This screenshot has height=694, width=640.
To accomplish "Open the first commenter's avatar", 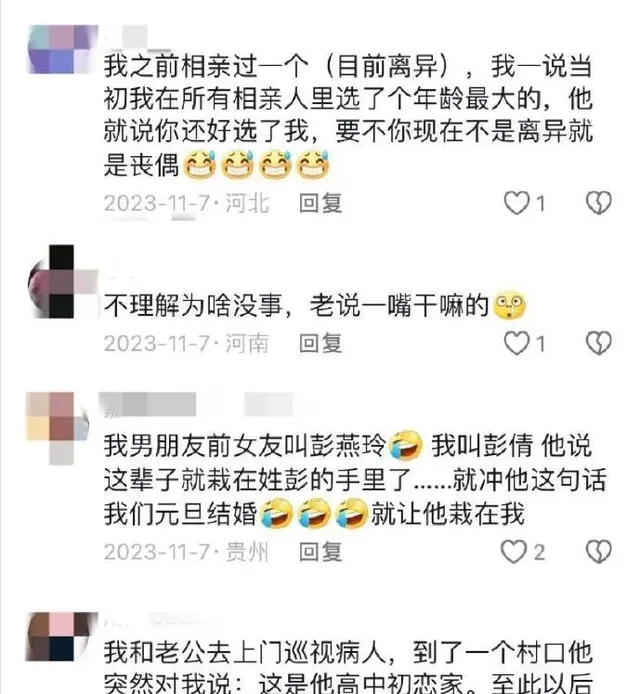I will click(62, 49).
